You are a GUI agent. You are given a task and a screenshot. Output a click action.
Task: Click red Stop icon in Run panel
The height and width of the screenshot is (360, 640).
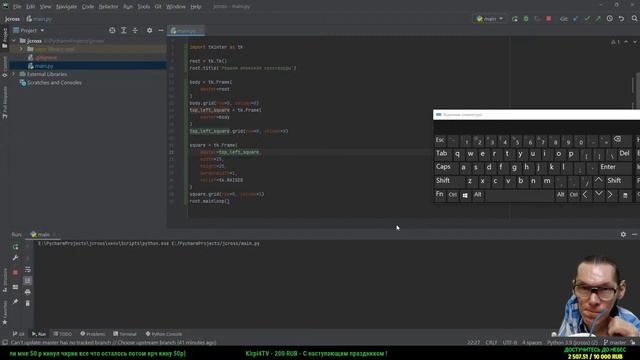coord(16,272)
